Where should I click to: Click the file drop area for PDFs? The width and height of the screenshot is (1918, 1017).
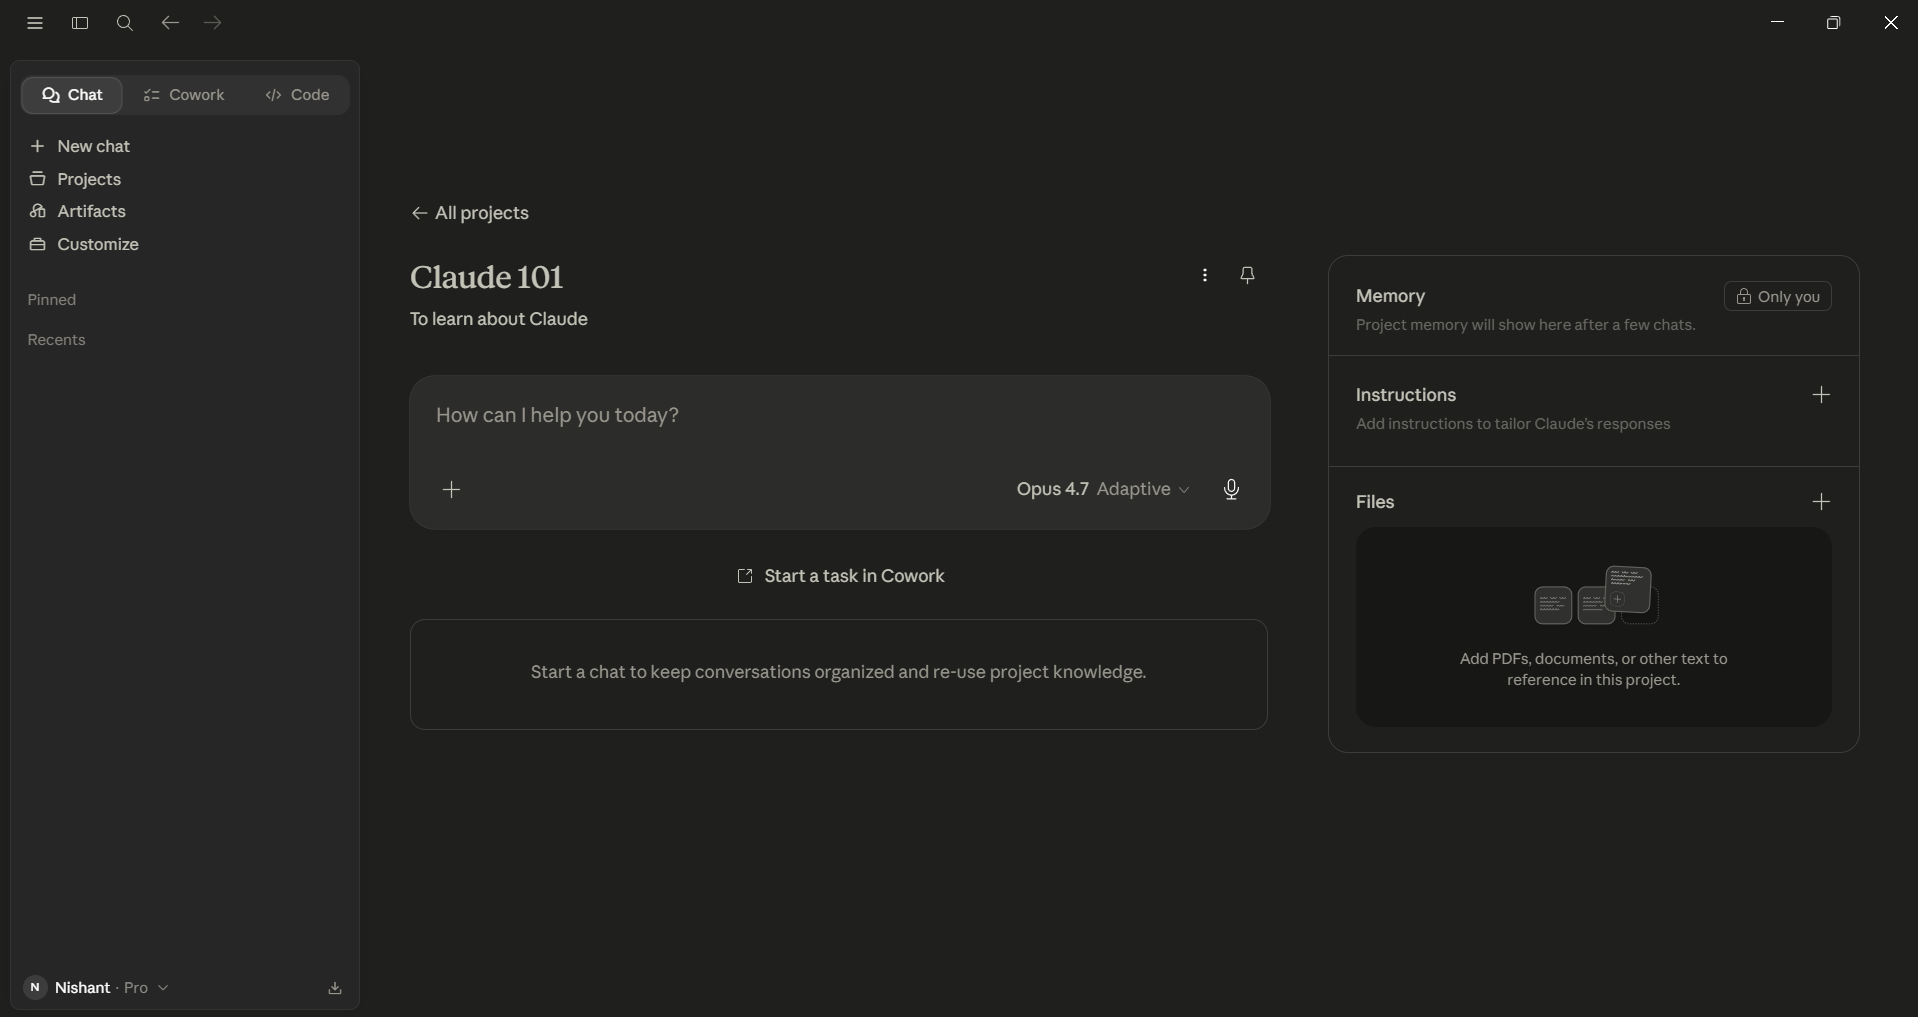point(1594,627)
